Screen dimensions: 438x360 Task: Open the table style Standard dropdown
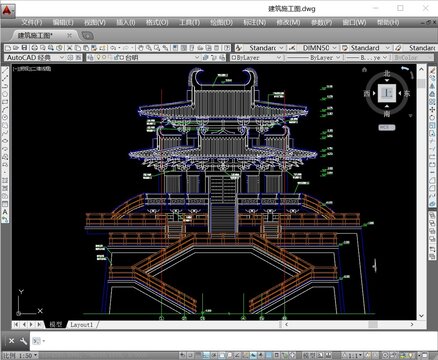coord(388,48)
